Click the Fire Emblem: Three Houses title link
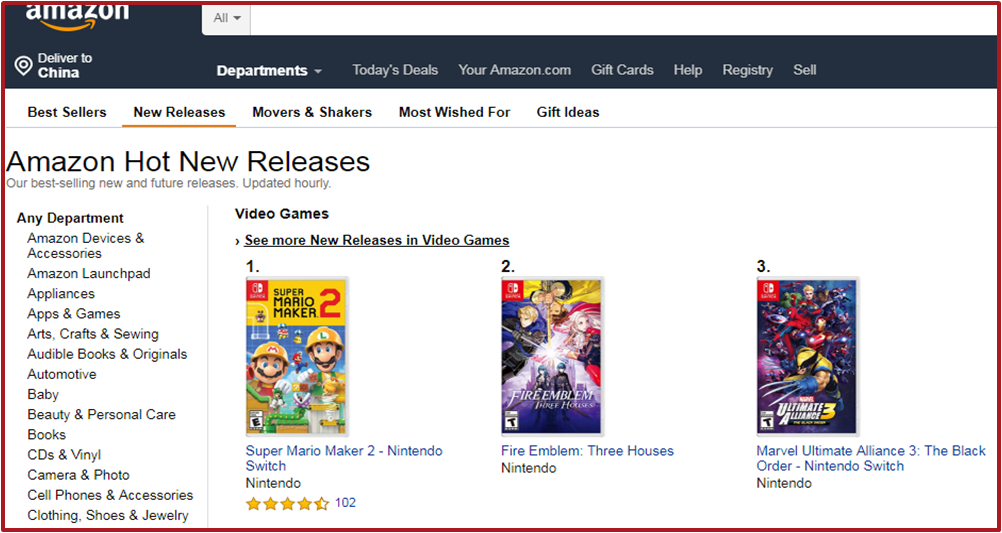This screenshot has width=1002, height=533. [587, 451]
